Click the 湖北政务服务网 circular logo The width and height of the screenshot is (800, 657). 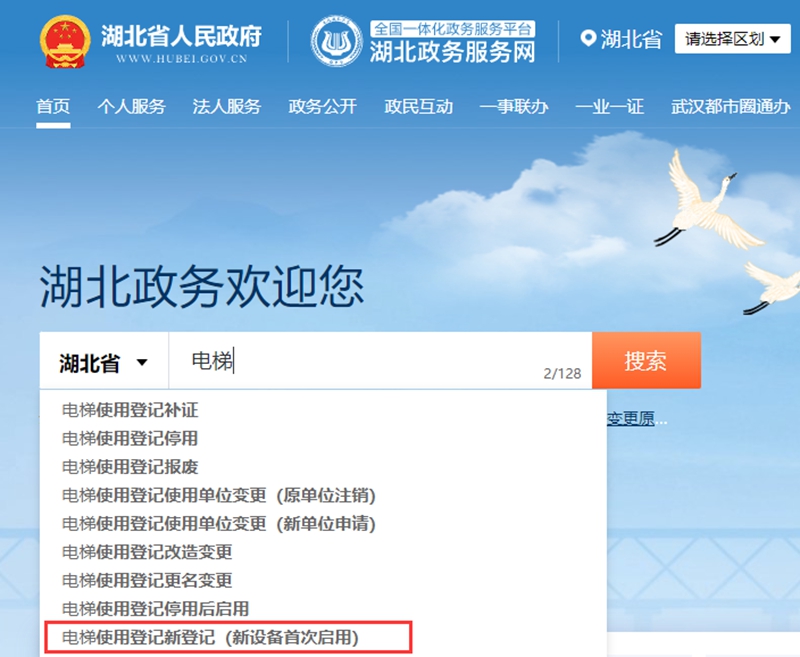coord(337,41)
